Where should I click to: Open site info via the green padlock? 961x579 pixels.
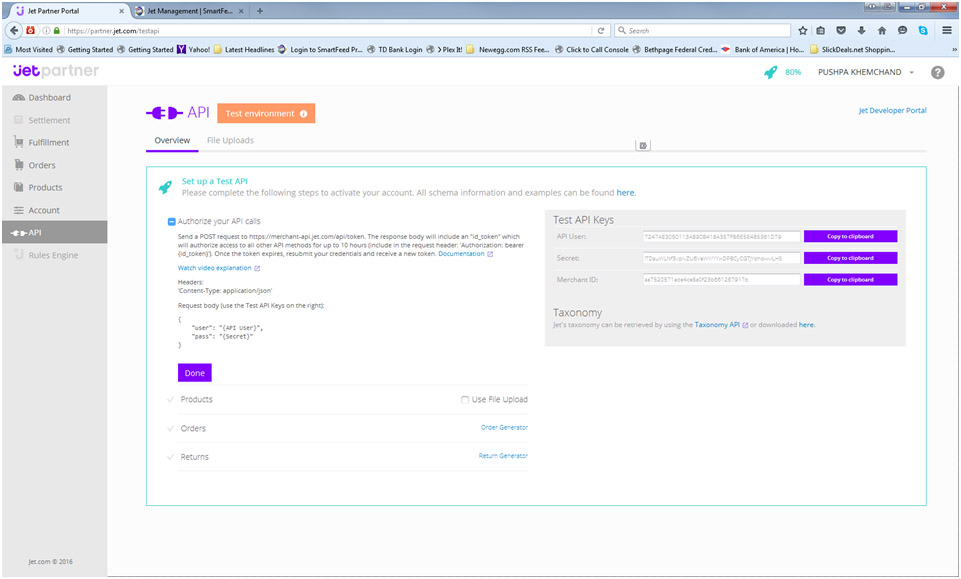tap(57, 31)
